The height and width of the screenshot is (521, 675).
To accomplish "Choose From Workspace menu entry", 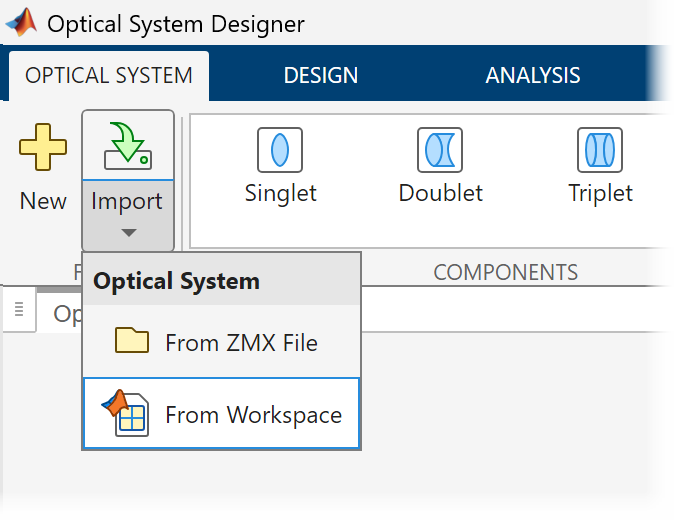I will pos(221,414).
